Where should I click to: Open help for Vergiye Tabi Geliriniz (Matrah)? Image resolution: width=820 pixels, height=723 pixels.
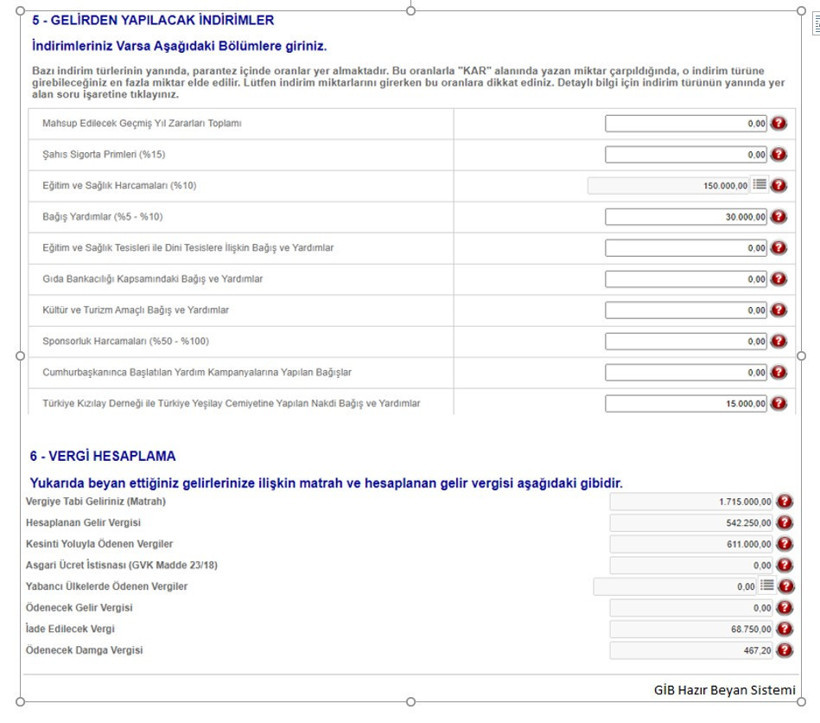point(785,502)
